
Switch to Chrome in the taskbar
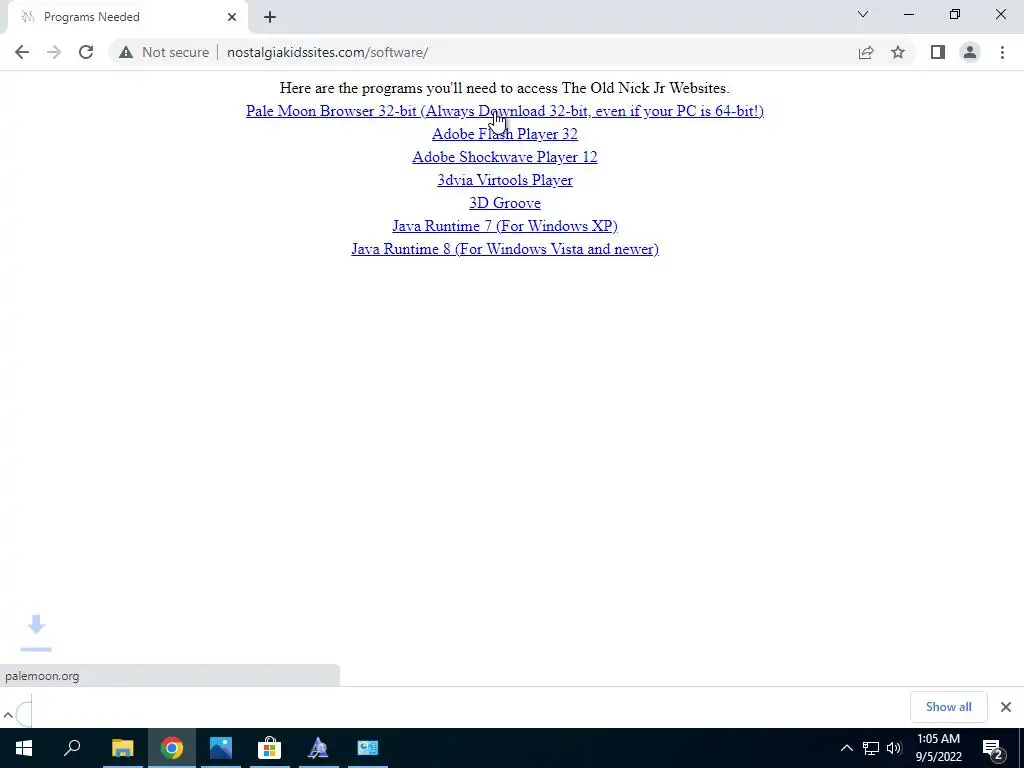pyautogui.click(x=172, y=748)
